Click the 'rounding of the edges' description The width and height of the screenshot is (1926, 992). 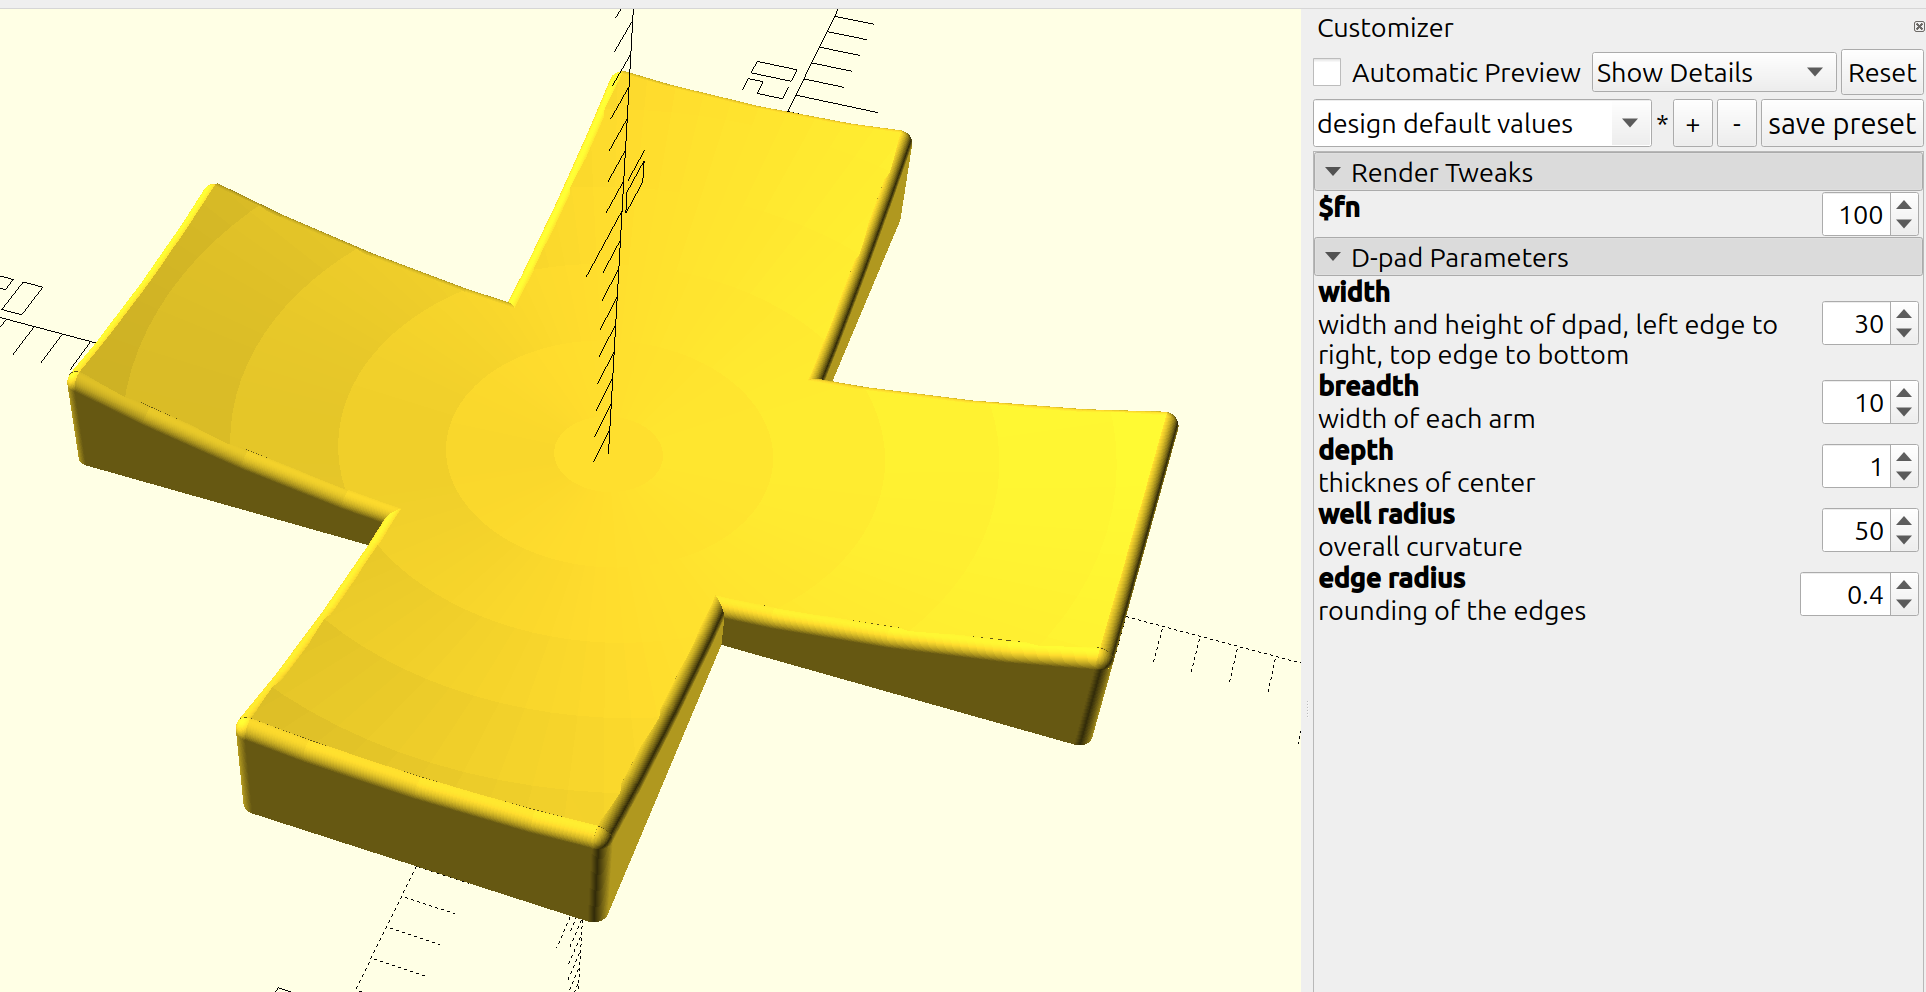[x=1451, y=611]
